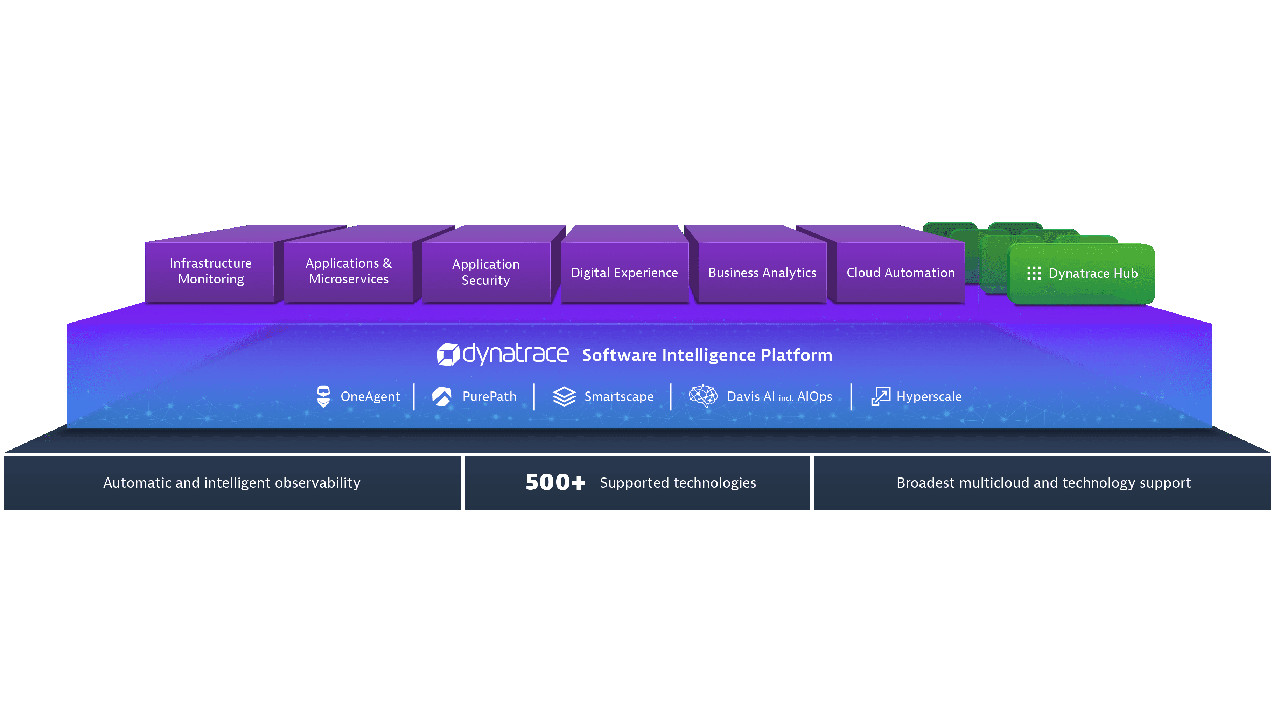The image size is (1280, 720).
Task: Click the Davis AI incl. AIOps label
Action: tap(779, 397)
